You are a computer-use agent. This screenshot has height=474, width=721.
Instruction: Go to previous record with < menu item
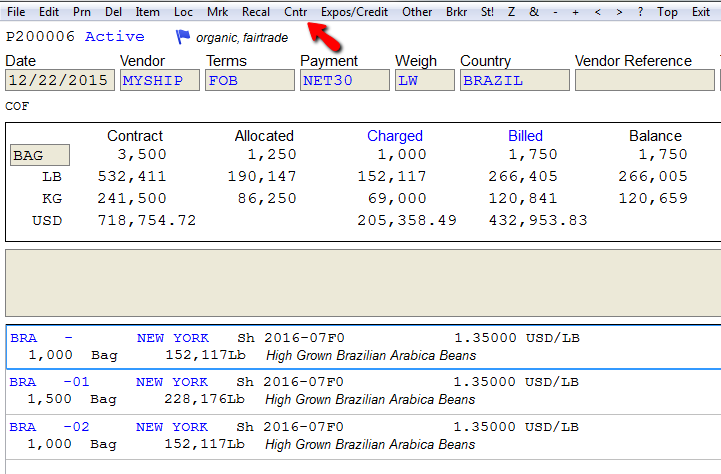(597, 11)
